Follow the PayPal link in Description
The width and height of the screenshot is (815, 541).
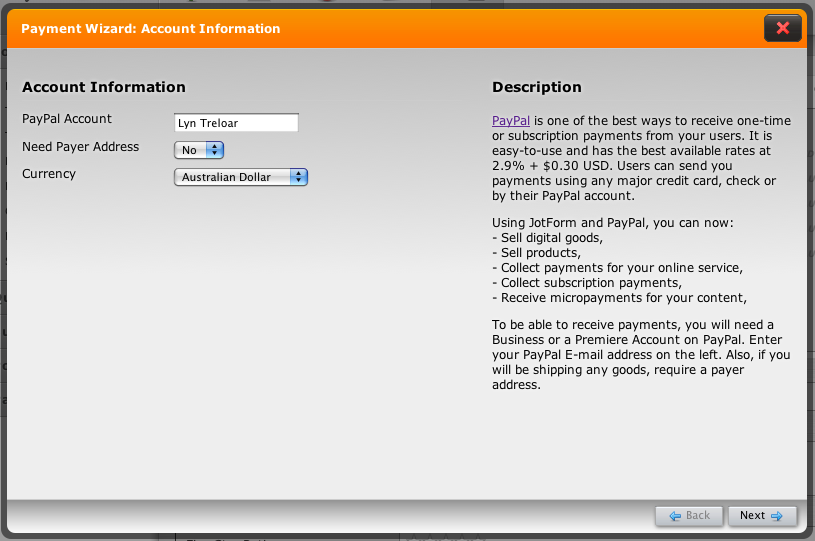coord(511,121)
